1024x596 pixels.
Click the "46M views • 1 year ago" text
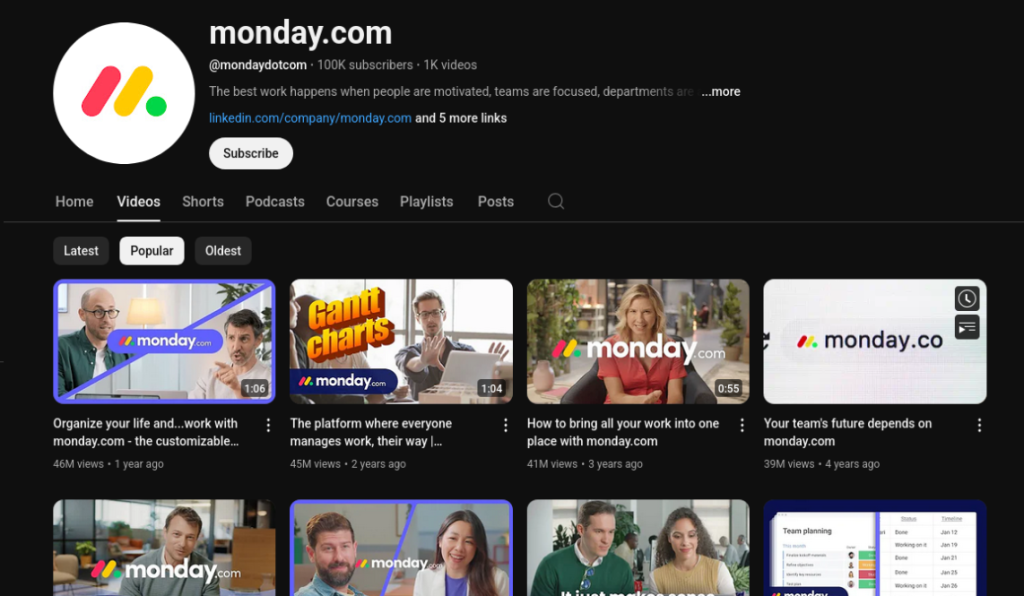[108, 464]
